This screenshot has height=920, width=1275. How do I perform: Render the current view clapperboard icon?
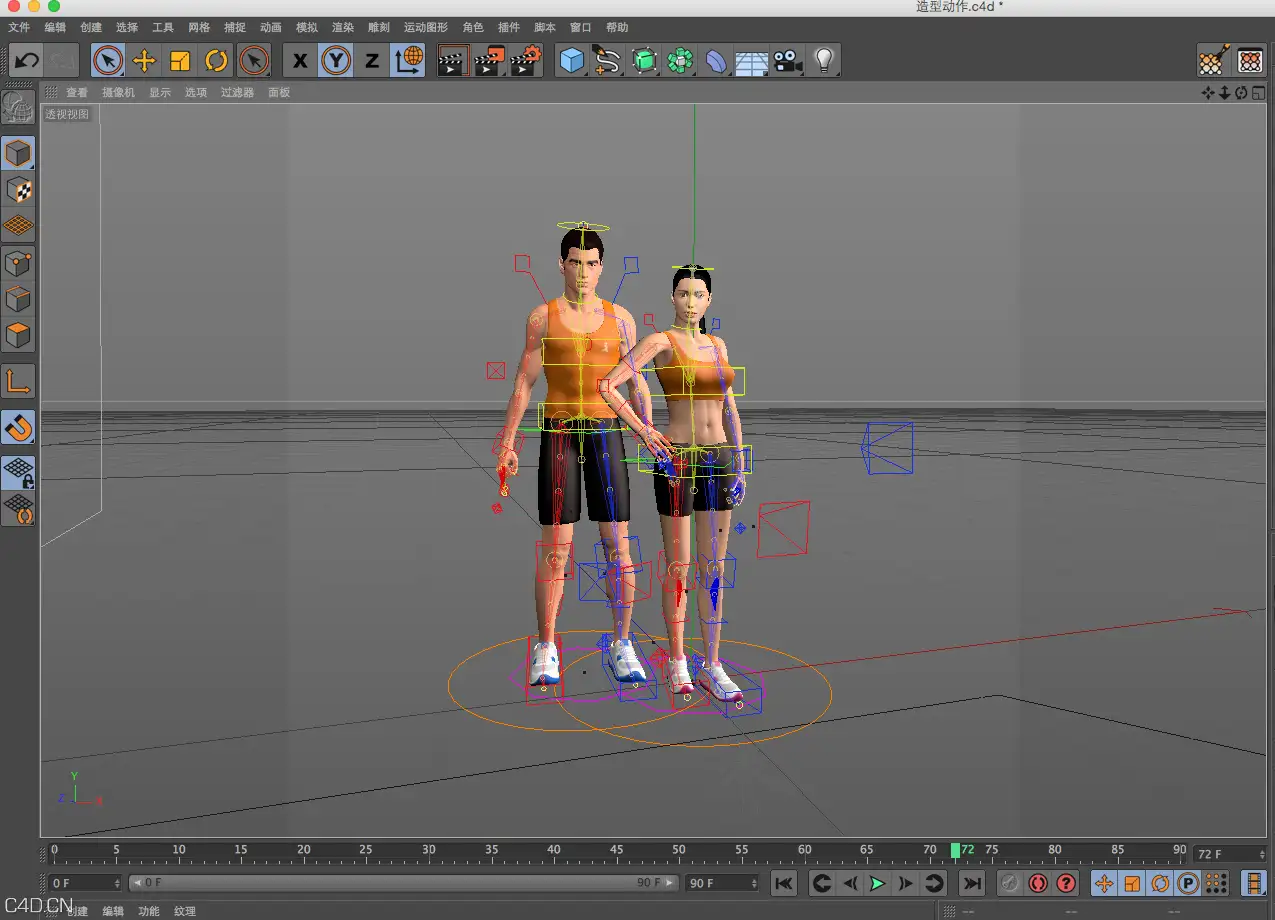(453, 61)
